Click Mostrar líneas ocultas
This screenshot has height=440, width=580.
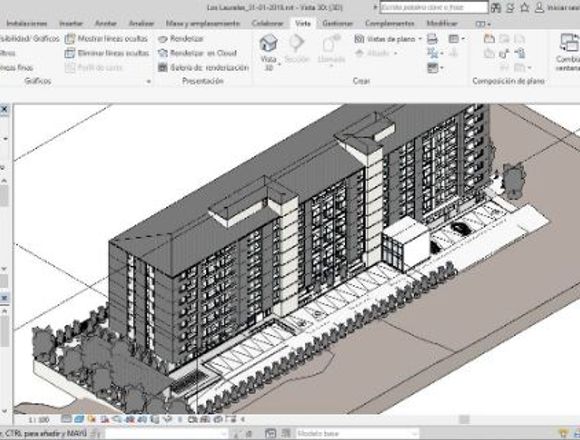(106, 39)
